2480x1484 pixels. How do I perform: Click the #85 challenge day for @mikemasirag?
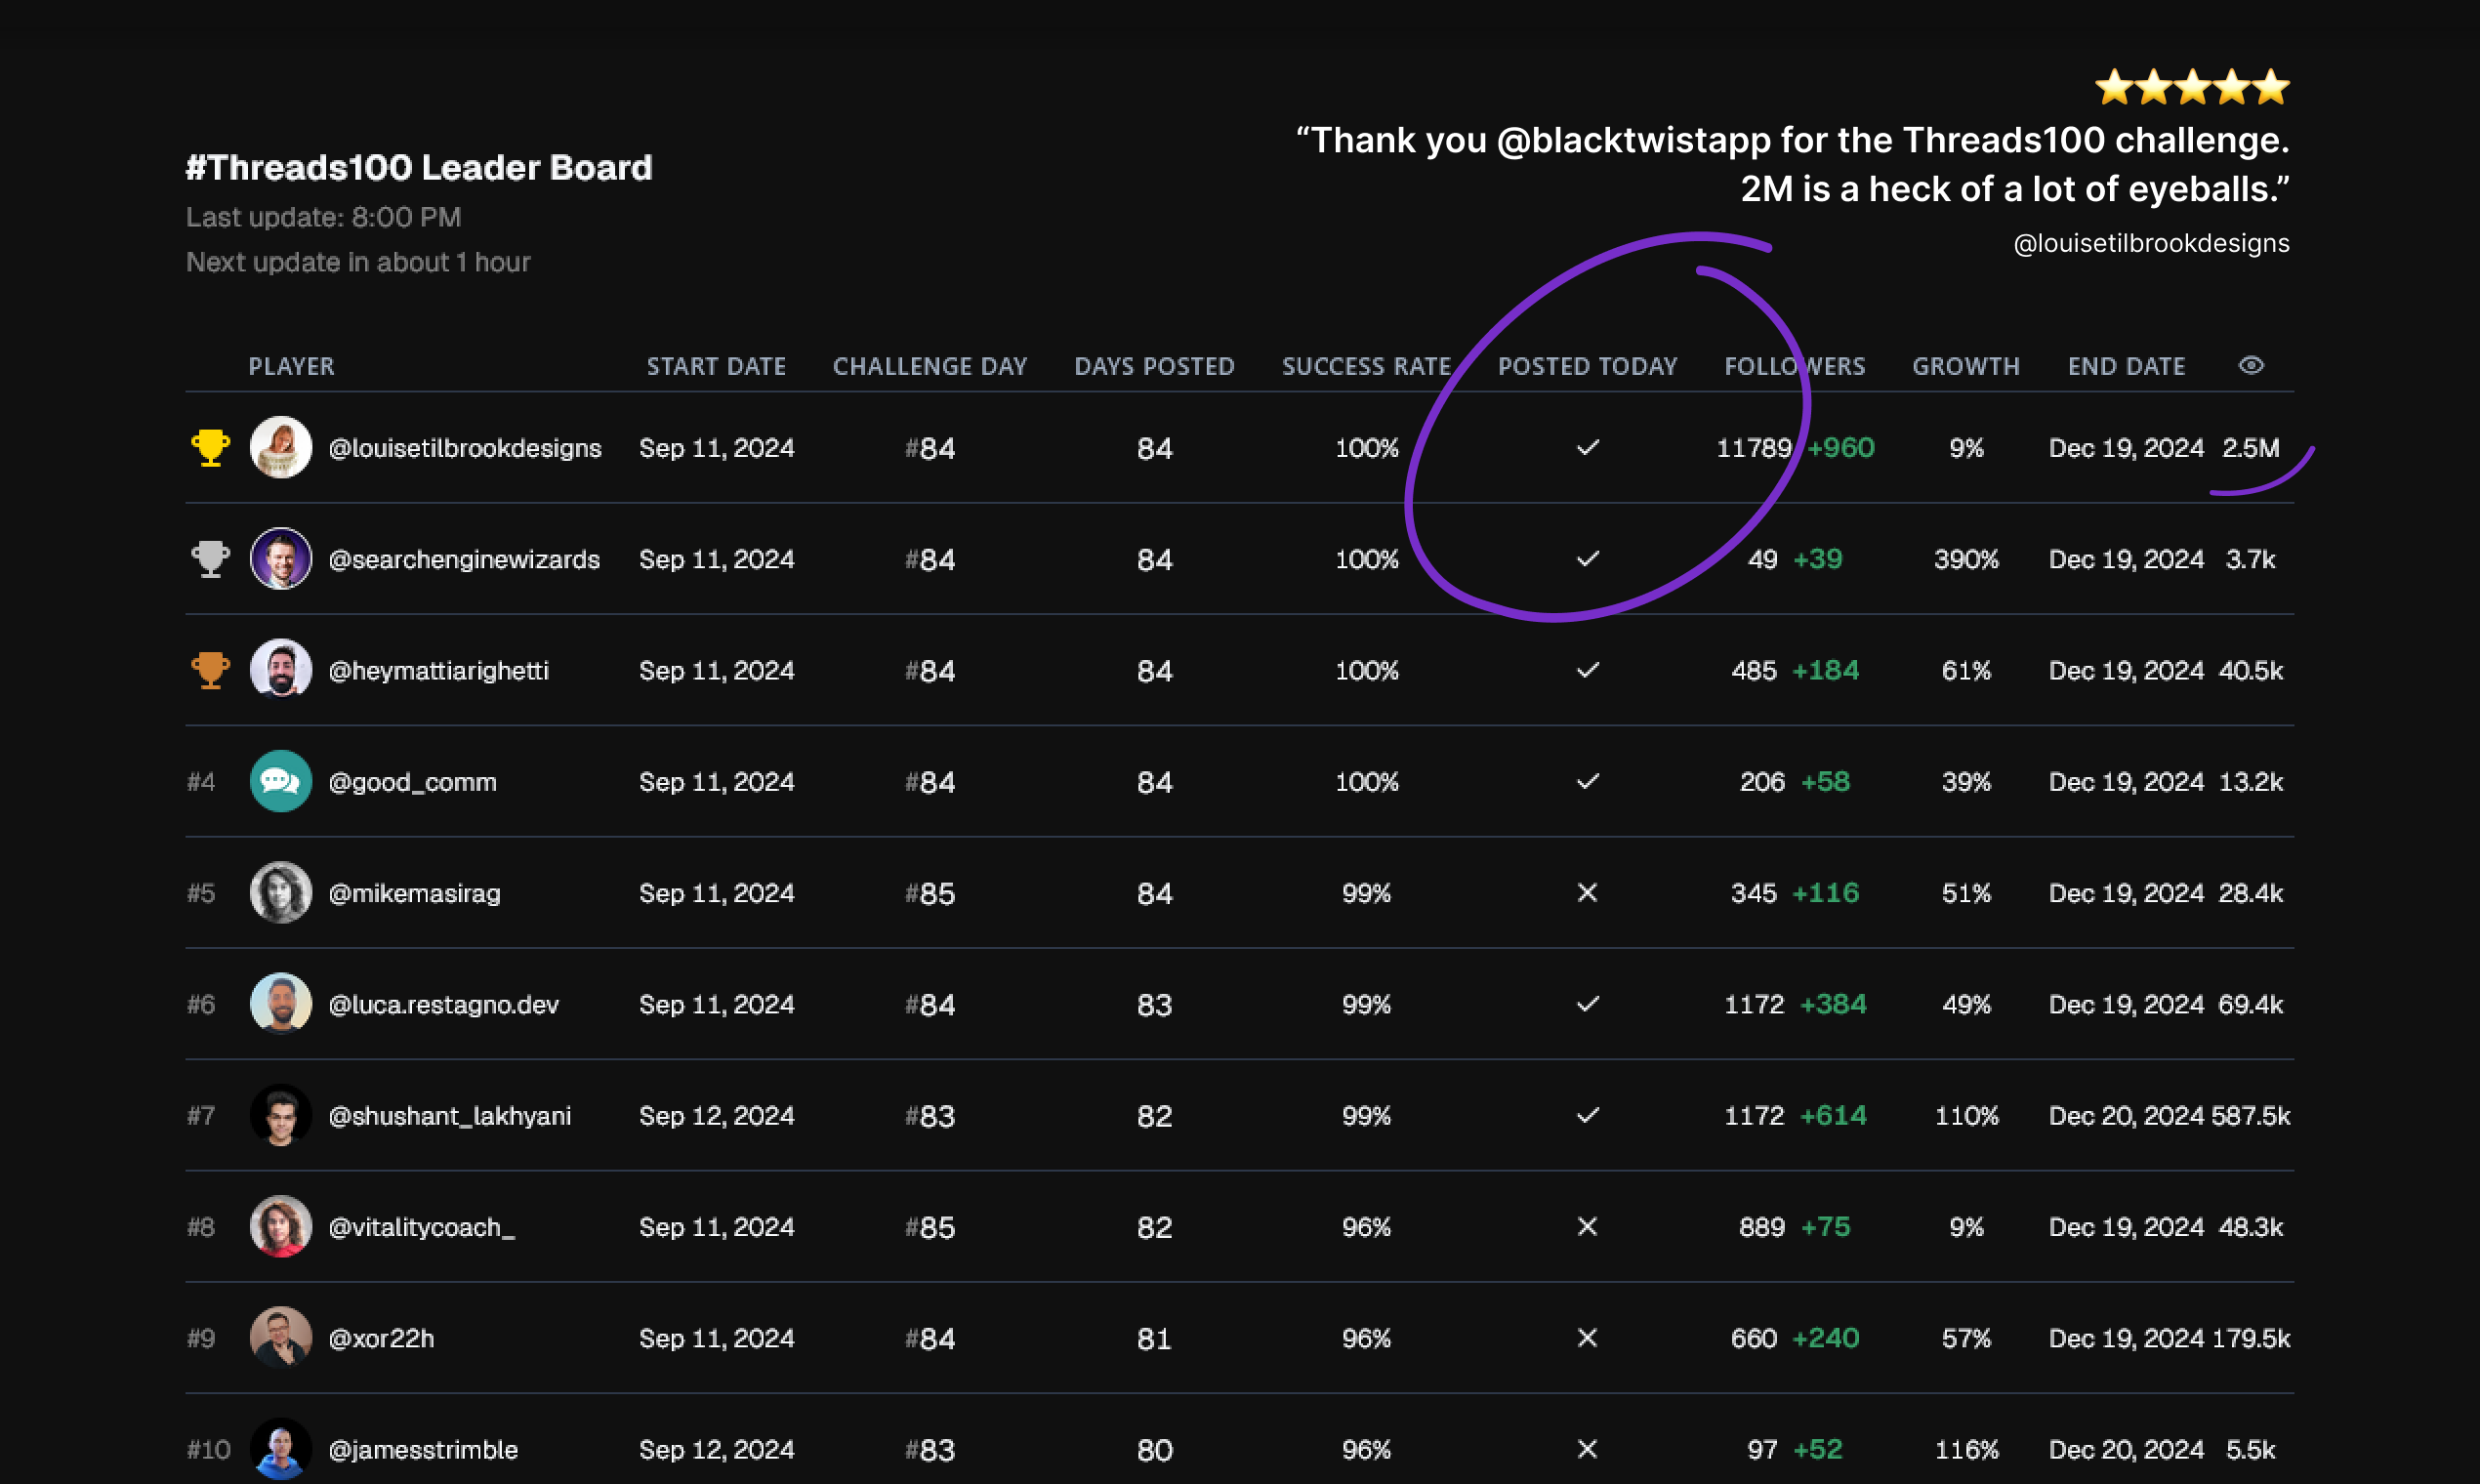pyautogui.click(x=930, y=893)
